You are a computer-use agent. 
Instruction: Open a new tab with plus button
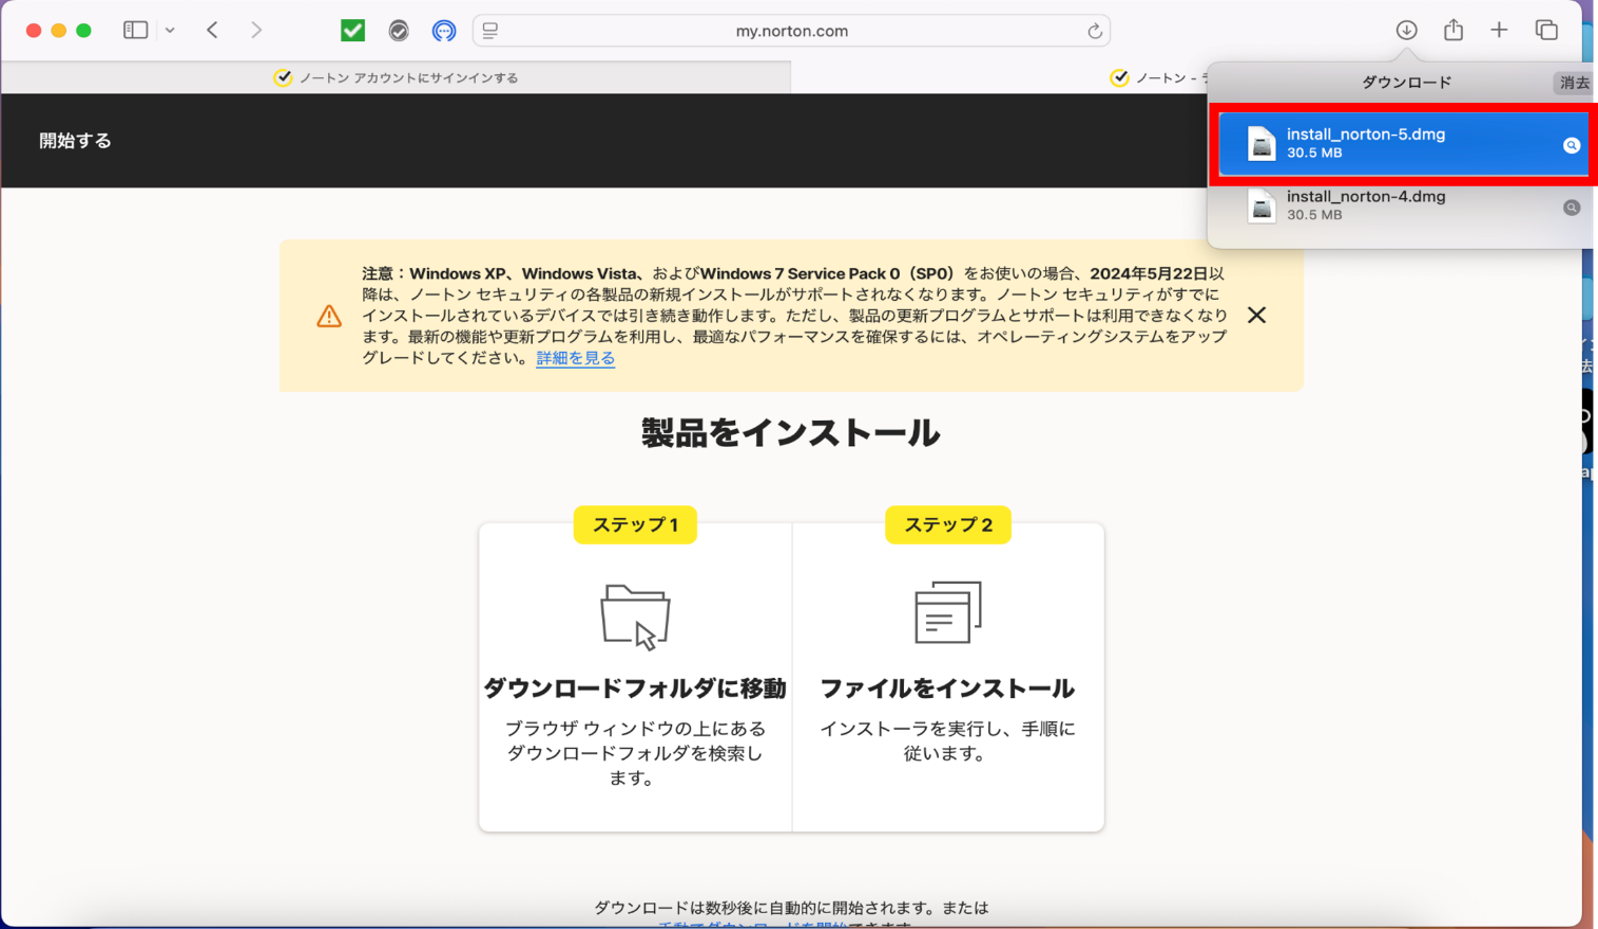coord(1498,30)
